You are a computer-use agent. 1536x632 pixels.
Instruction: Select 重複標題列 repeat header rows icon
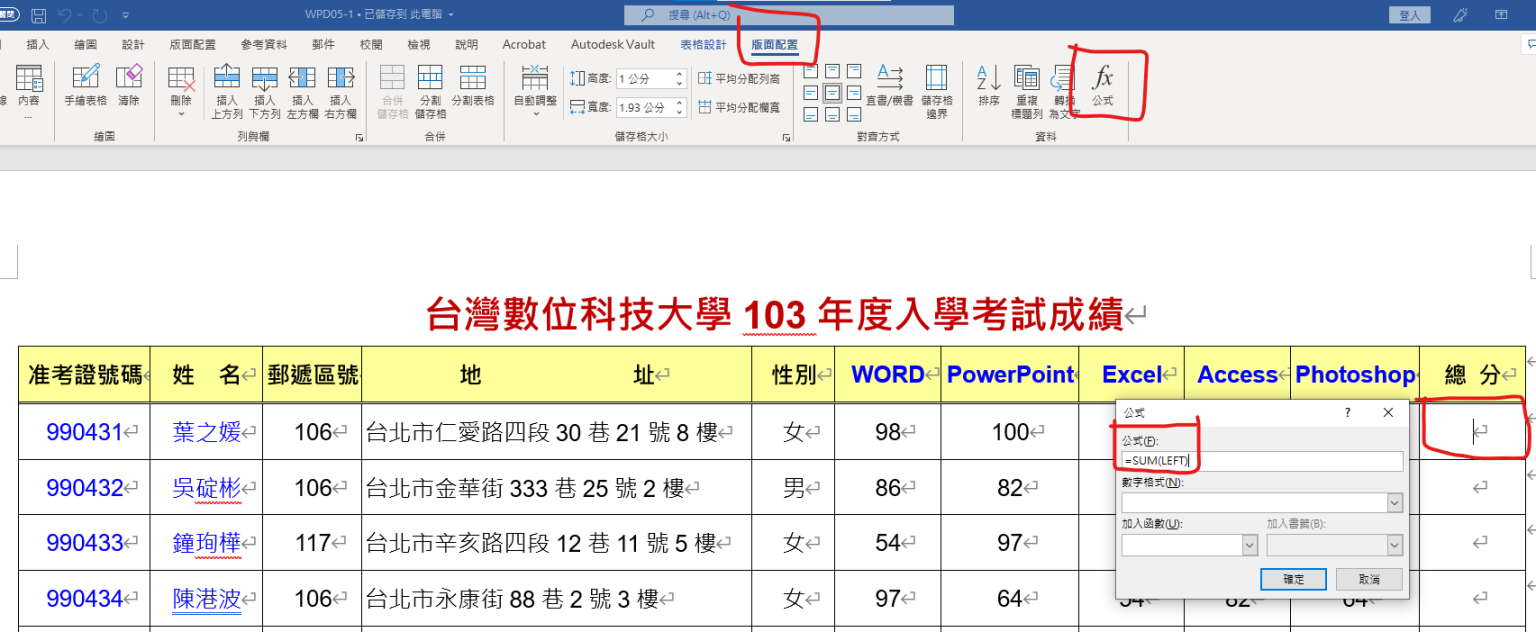click(1027, 90)
